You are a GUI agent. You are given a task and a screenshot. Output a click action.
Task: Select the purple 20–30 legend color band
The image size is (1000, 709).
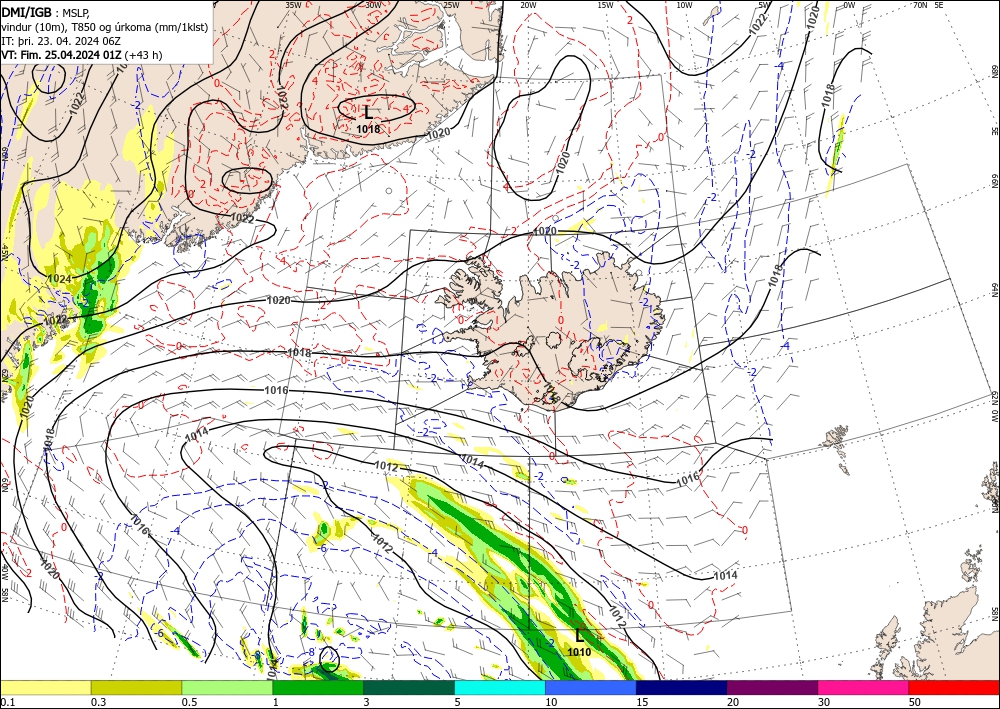click(x=772, y=687)
